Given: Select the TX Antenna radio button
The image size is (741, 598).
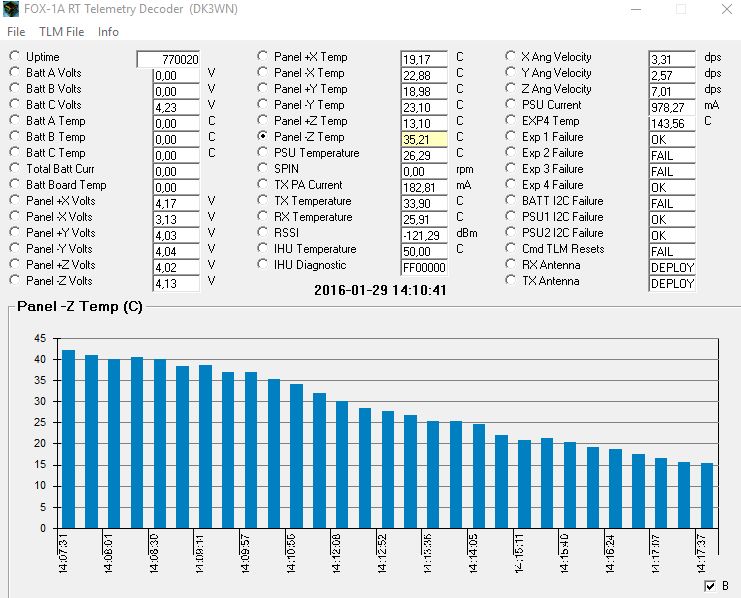Looking at the screenshot, I should click(510, 280).
